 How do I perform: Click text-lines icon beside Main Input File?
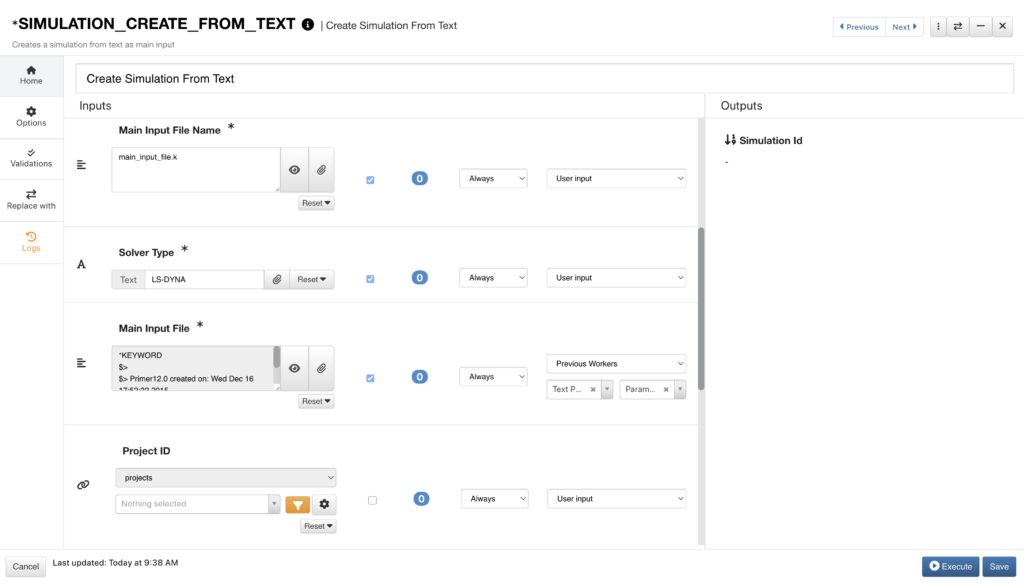81,363
